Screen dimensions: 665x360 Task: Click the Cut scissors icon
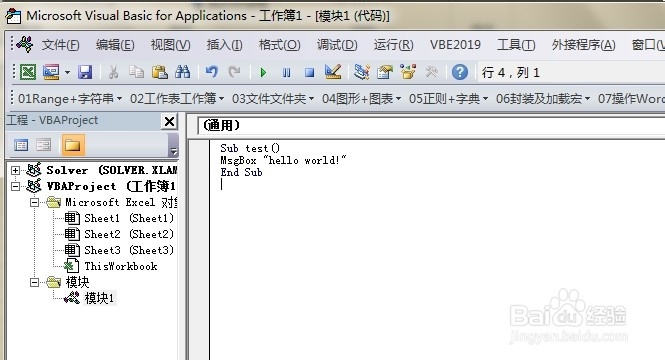point(113,72)
